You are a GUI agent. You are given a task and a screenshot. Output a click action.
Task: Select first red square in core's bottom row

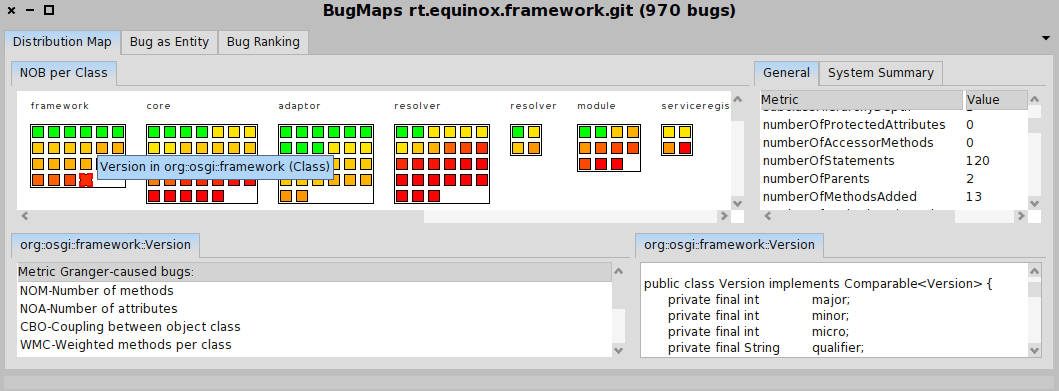[x=154, y=196]
